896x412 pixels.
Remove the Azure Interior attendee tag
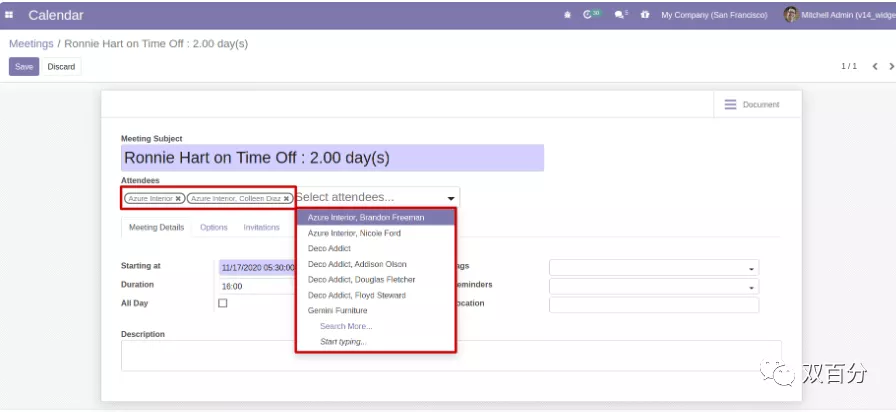point(178,198)
